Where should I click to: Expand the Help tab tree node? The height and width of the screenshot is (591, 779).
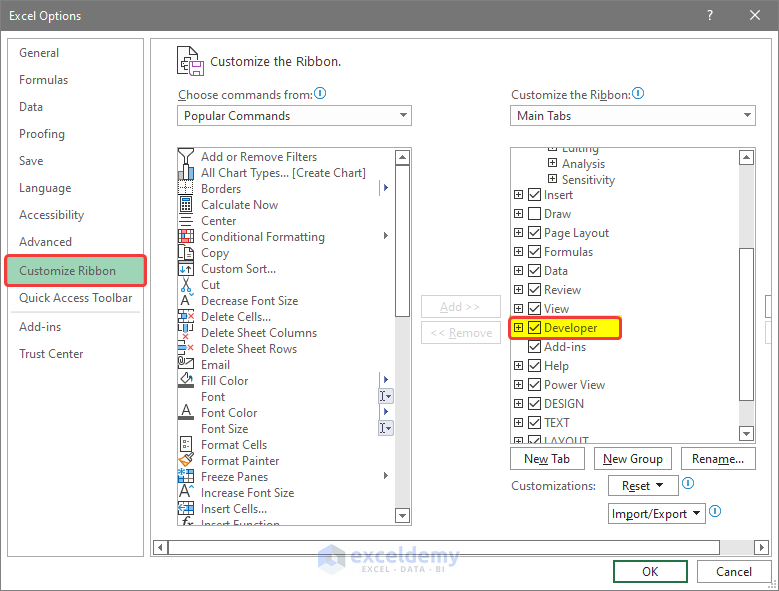[x=518, y=366]
